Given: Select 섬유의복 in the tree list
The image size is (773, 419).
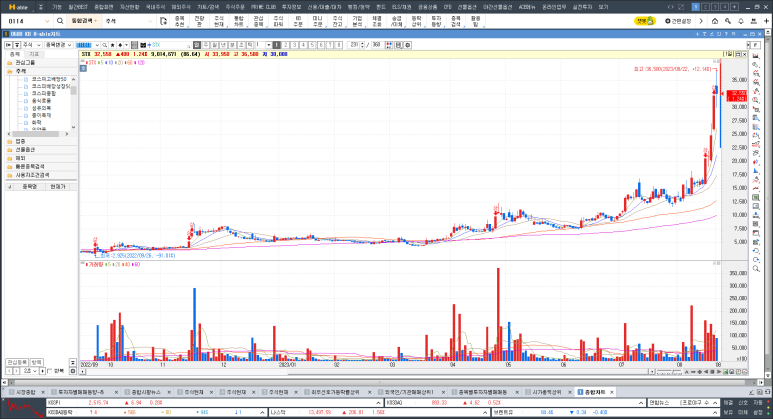Looking at the screenshot, I should (x=41, y=108).
